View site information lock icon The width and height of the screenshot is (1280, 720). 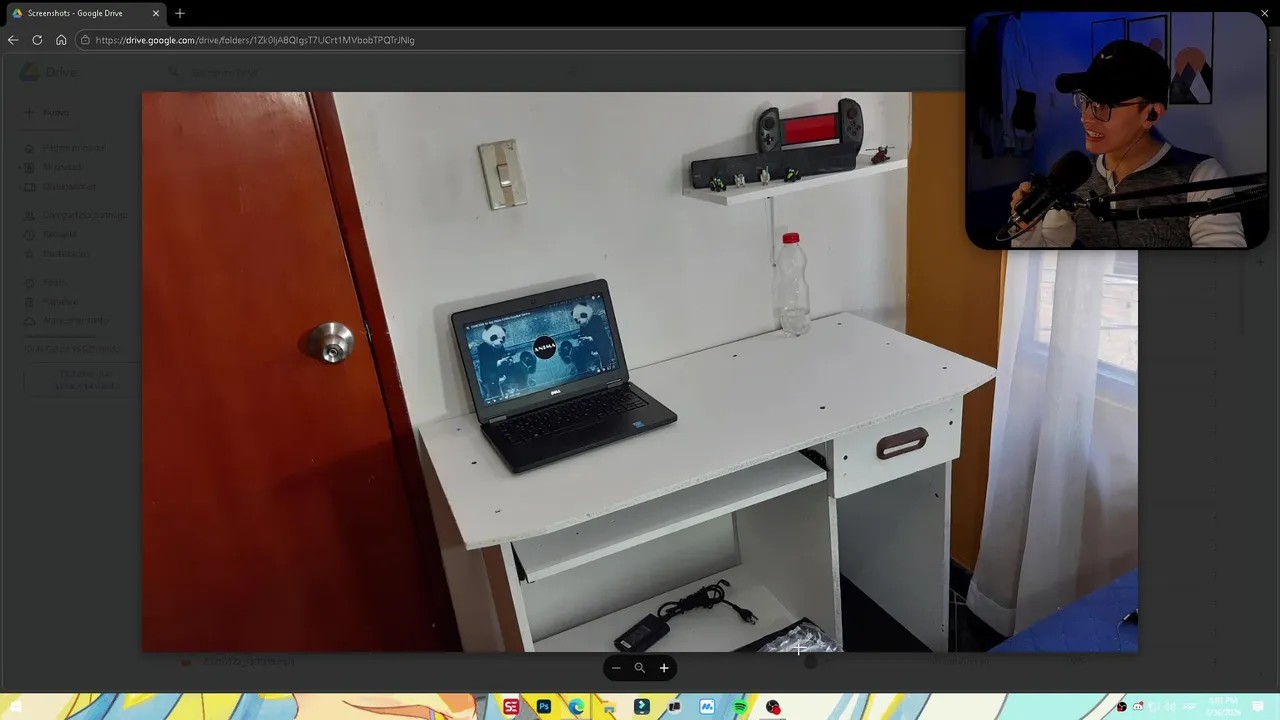coord(86,40)
